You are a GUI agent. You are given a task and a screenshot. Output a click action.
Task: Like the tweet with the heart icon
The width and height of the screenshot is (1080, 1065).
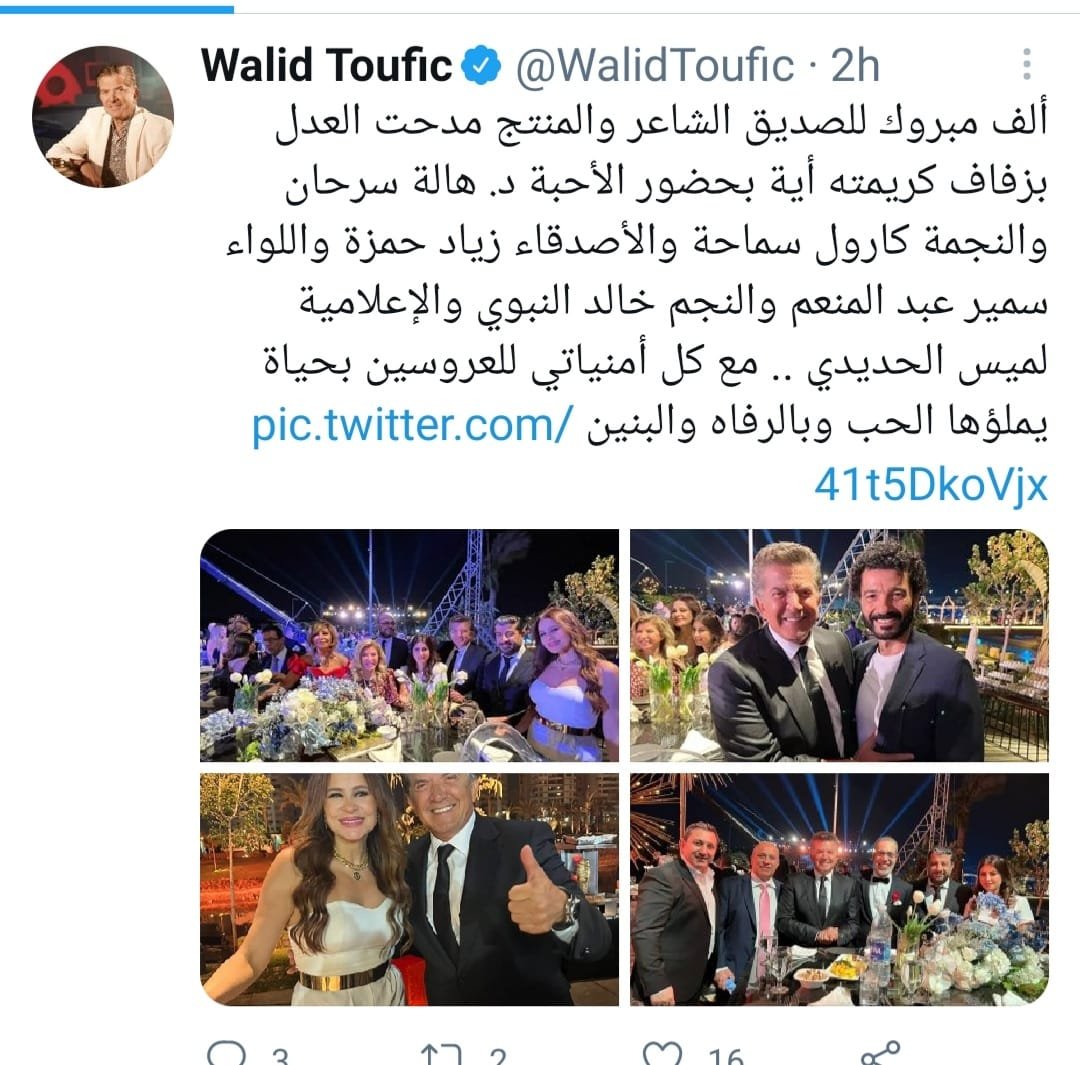[x=662, y=1053]
